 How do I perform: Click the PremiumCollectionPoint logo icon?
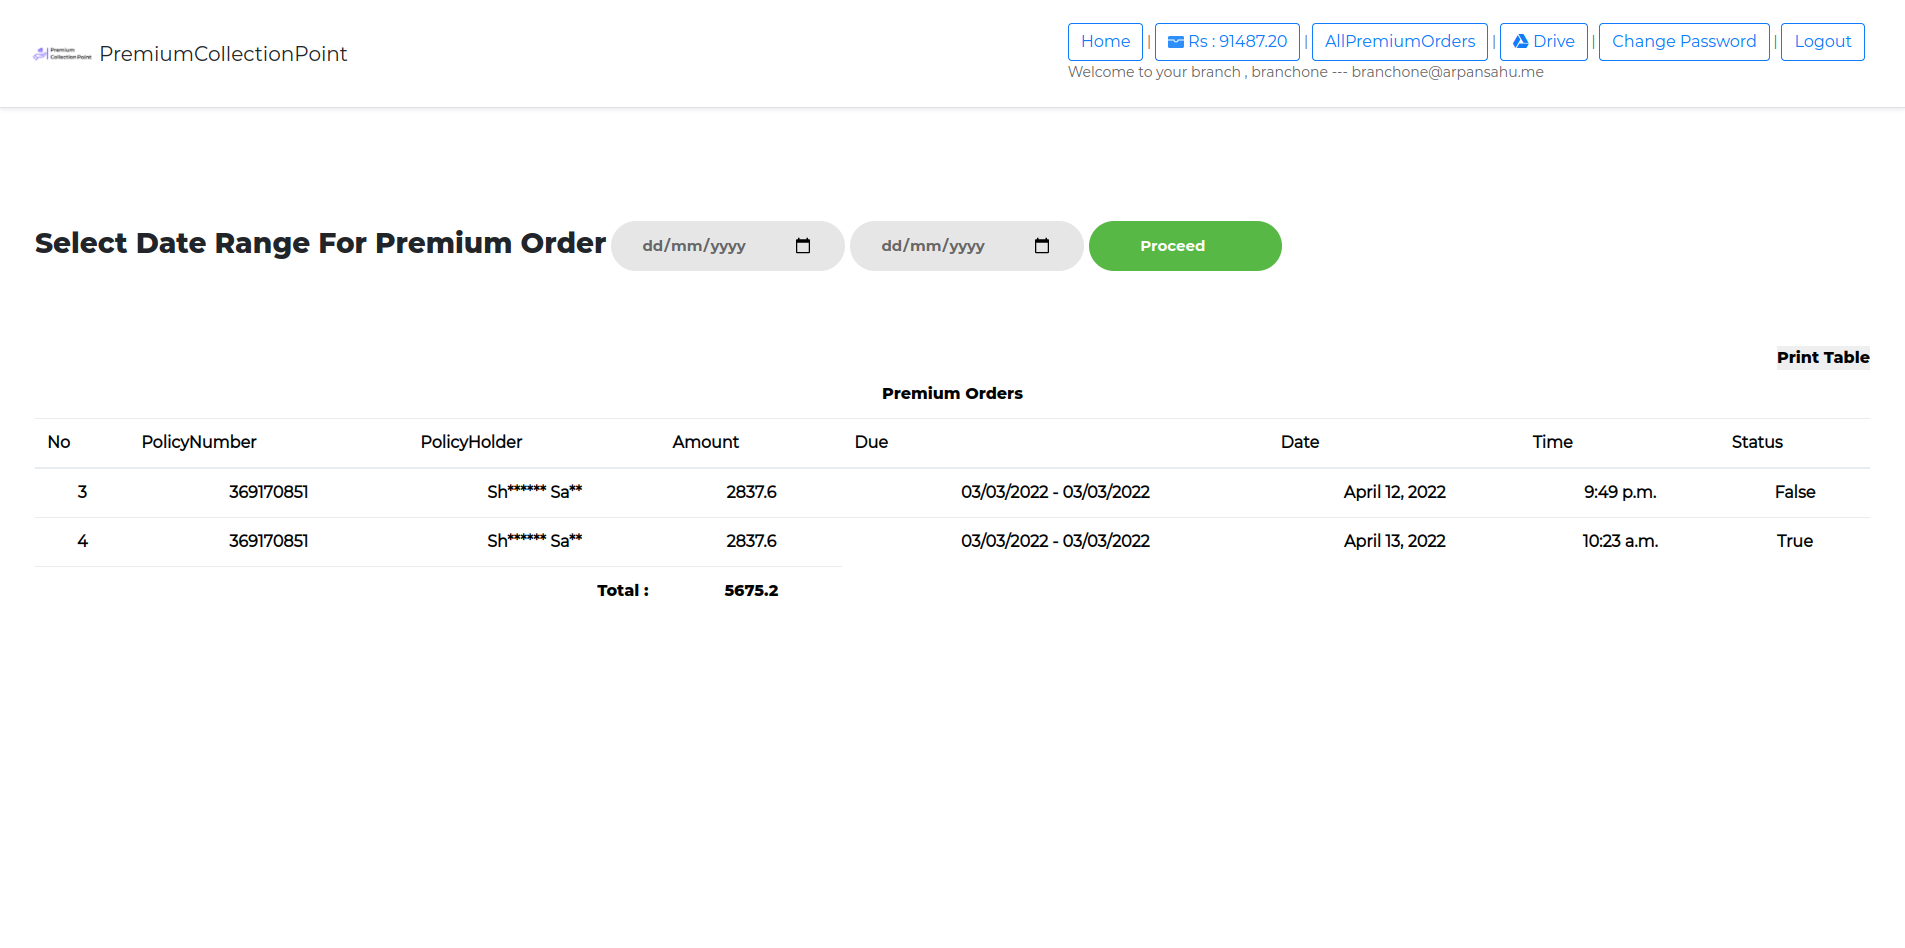pyautogui.click(x=62, y=54)
